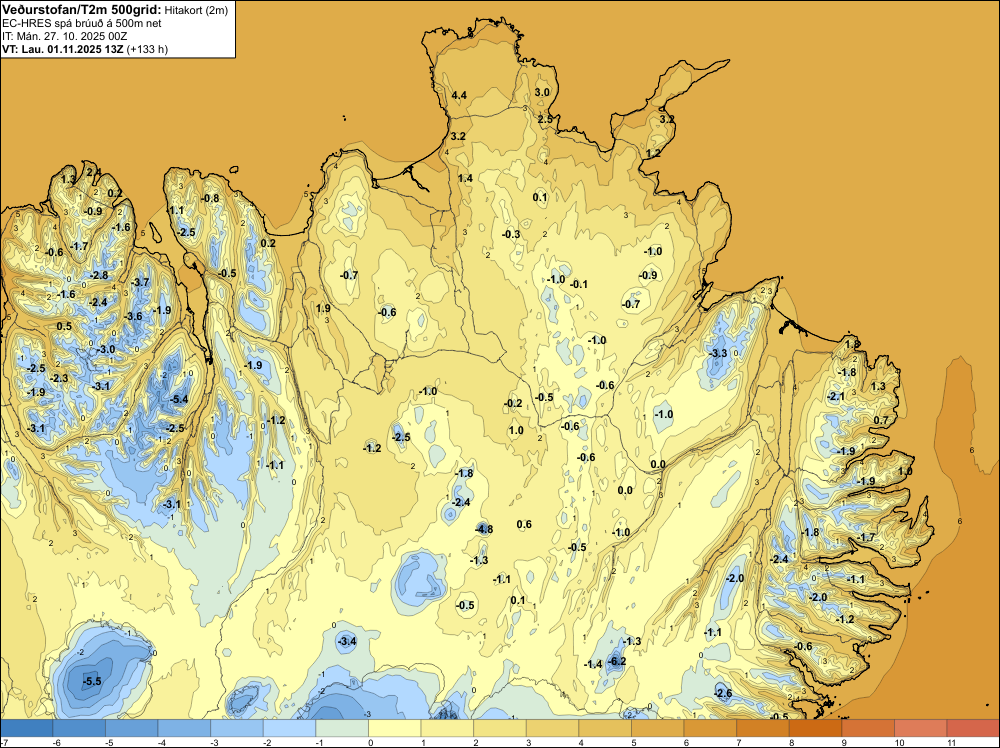Click the legend swatch between 8 and 9

816,728
